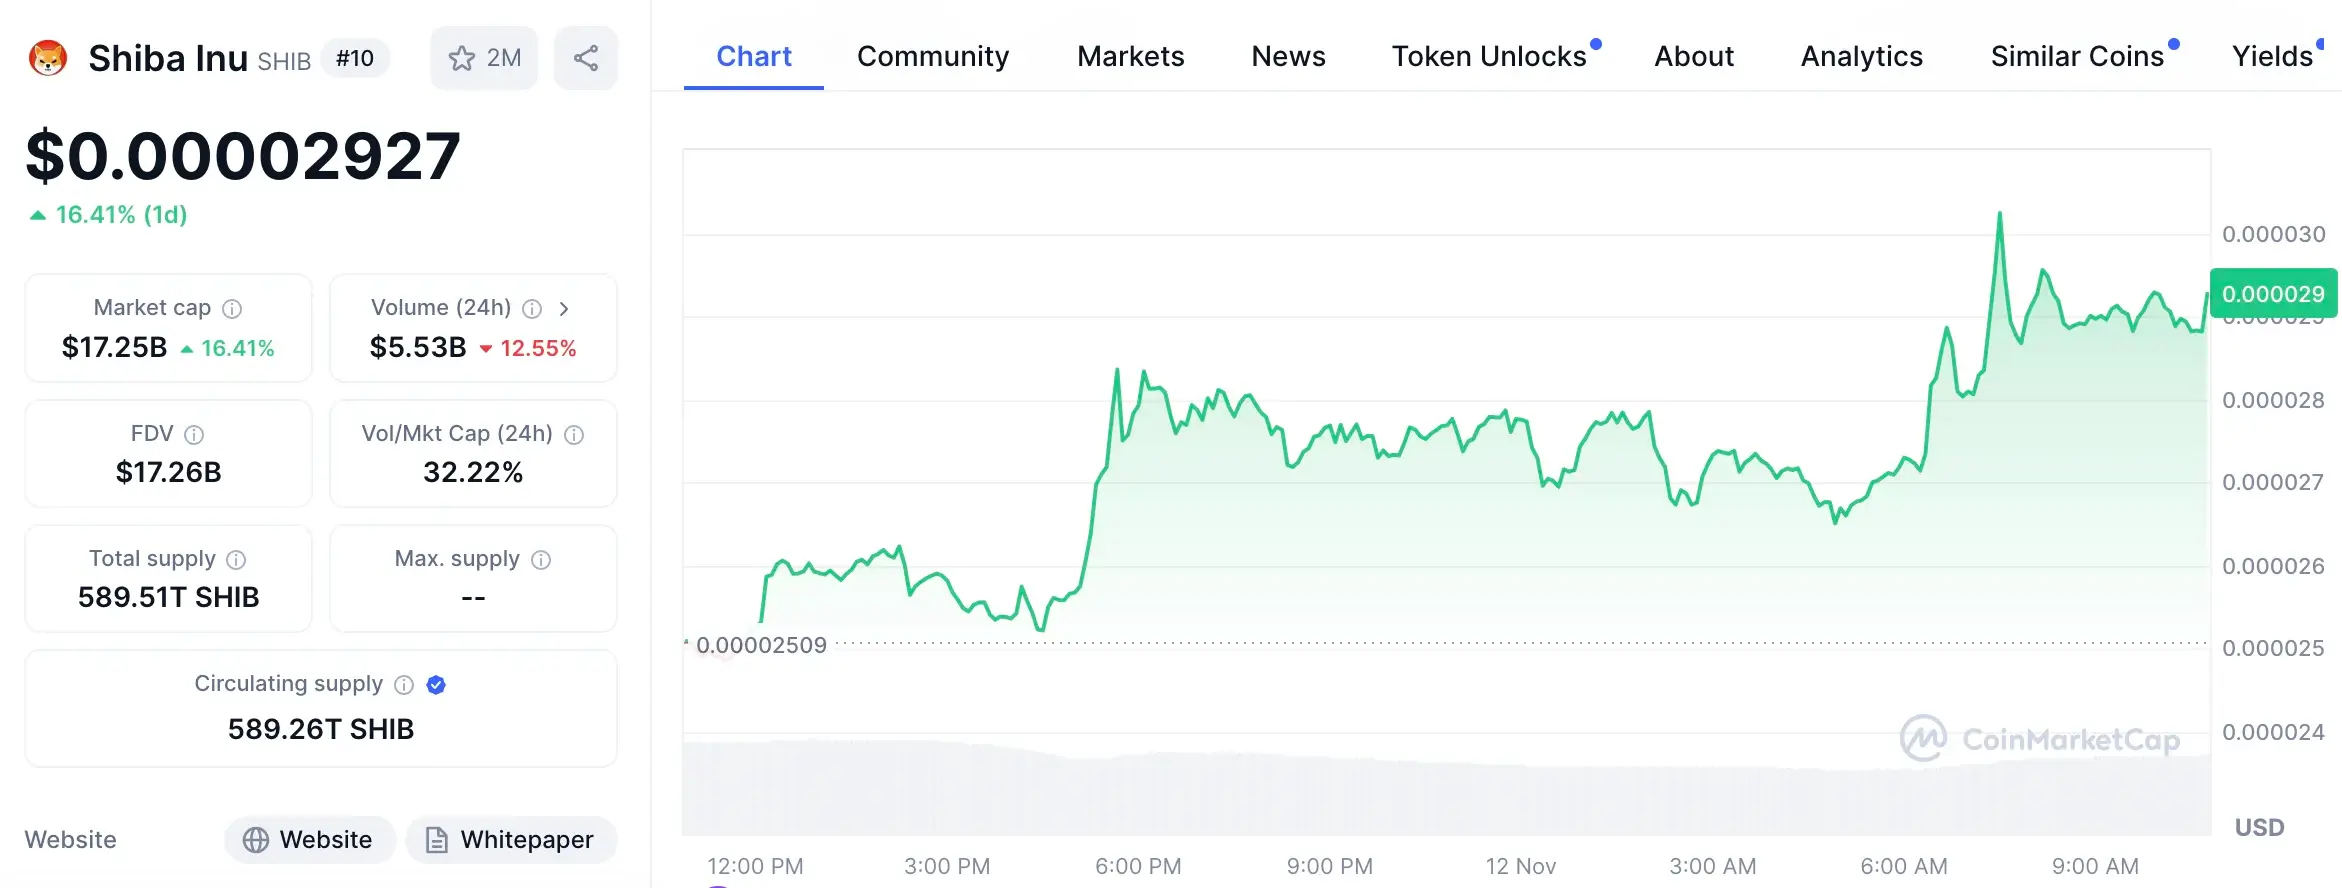Viewport: 2342px width, 888px height.
Task: Open the Token Unlocks tab
Action: (x=1490, y=57)
